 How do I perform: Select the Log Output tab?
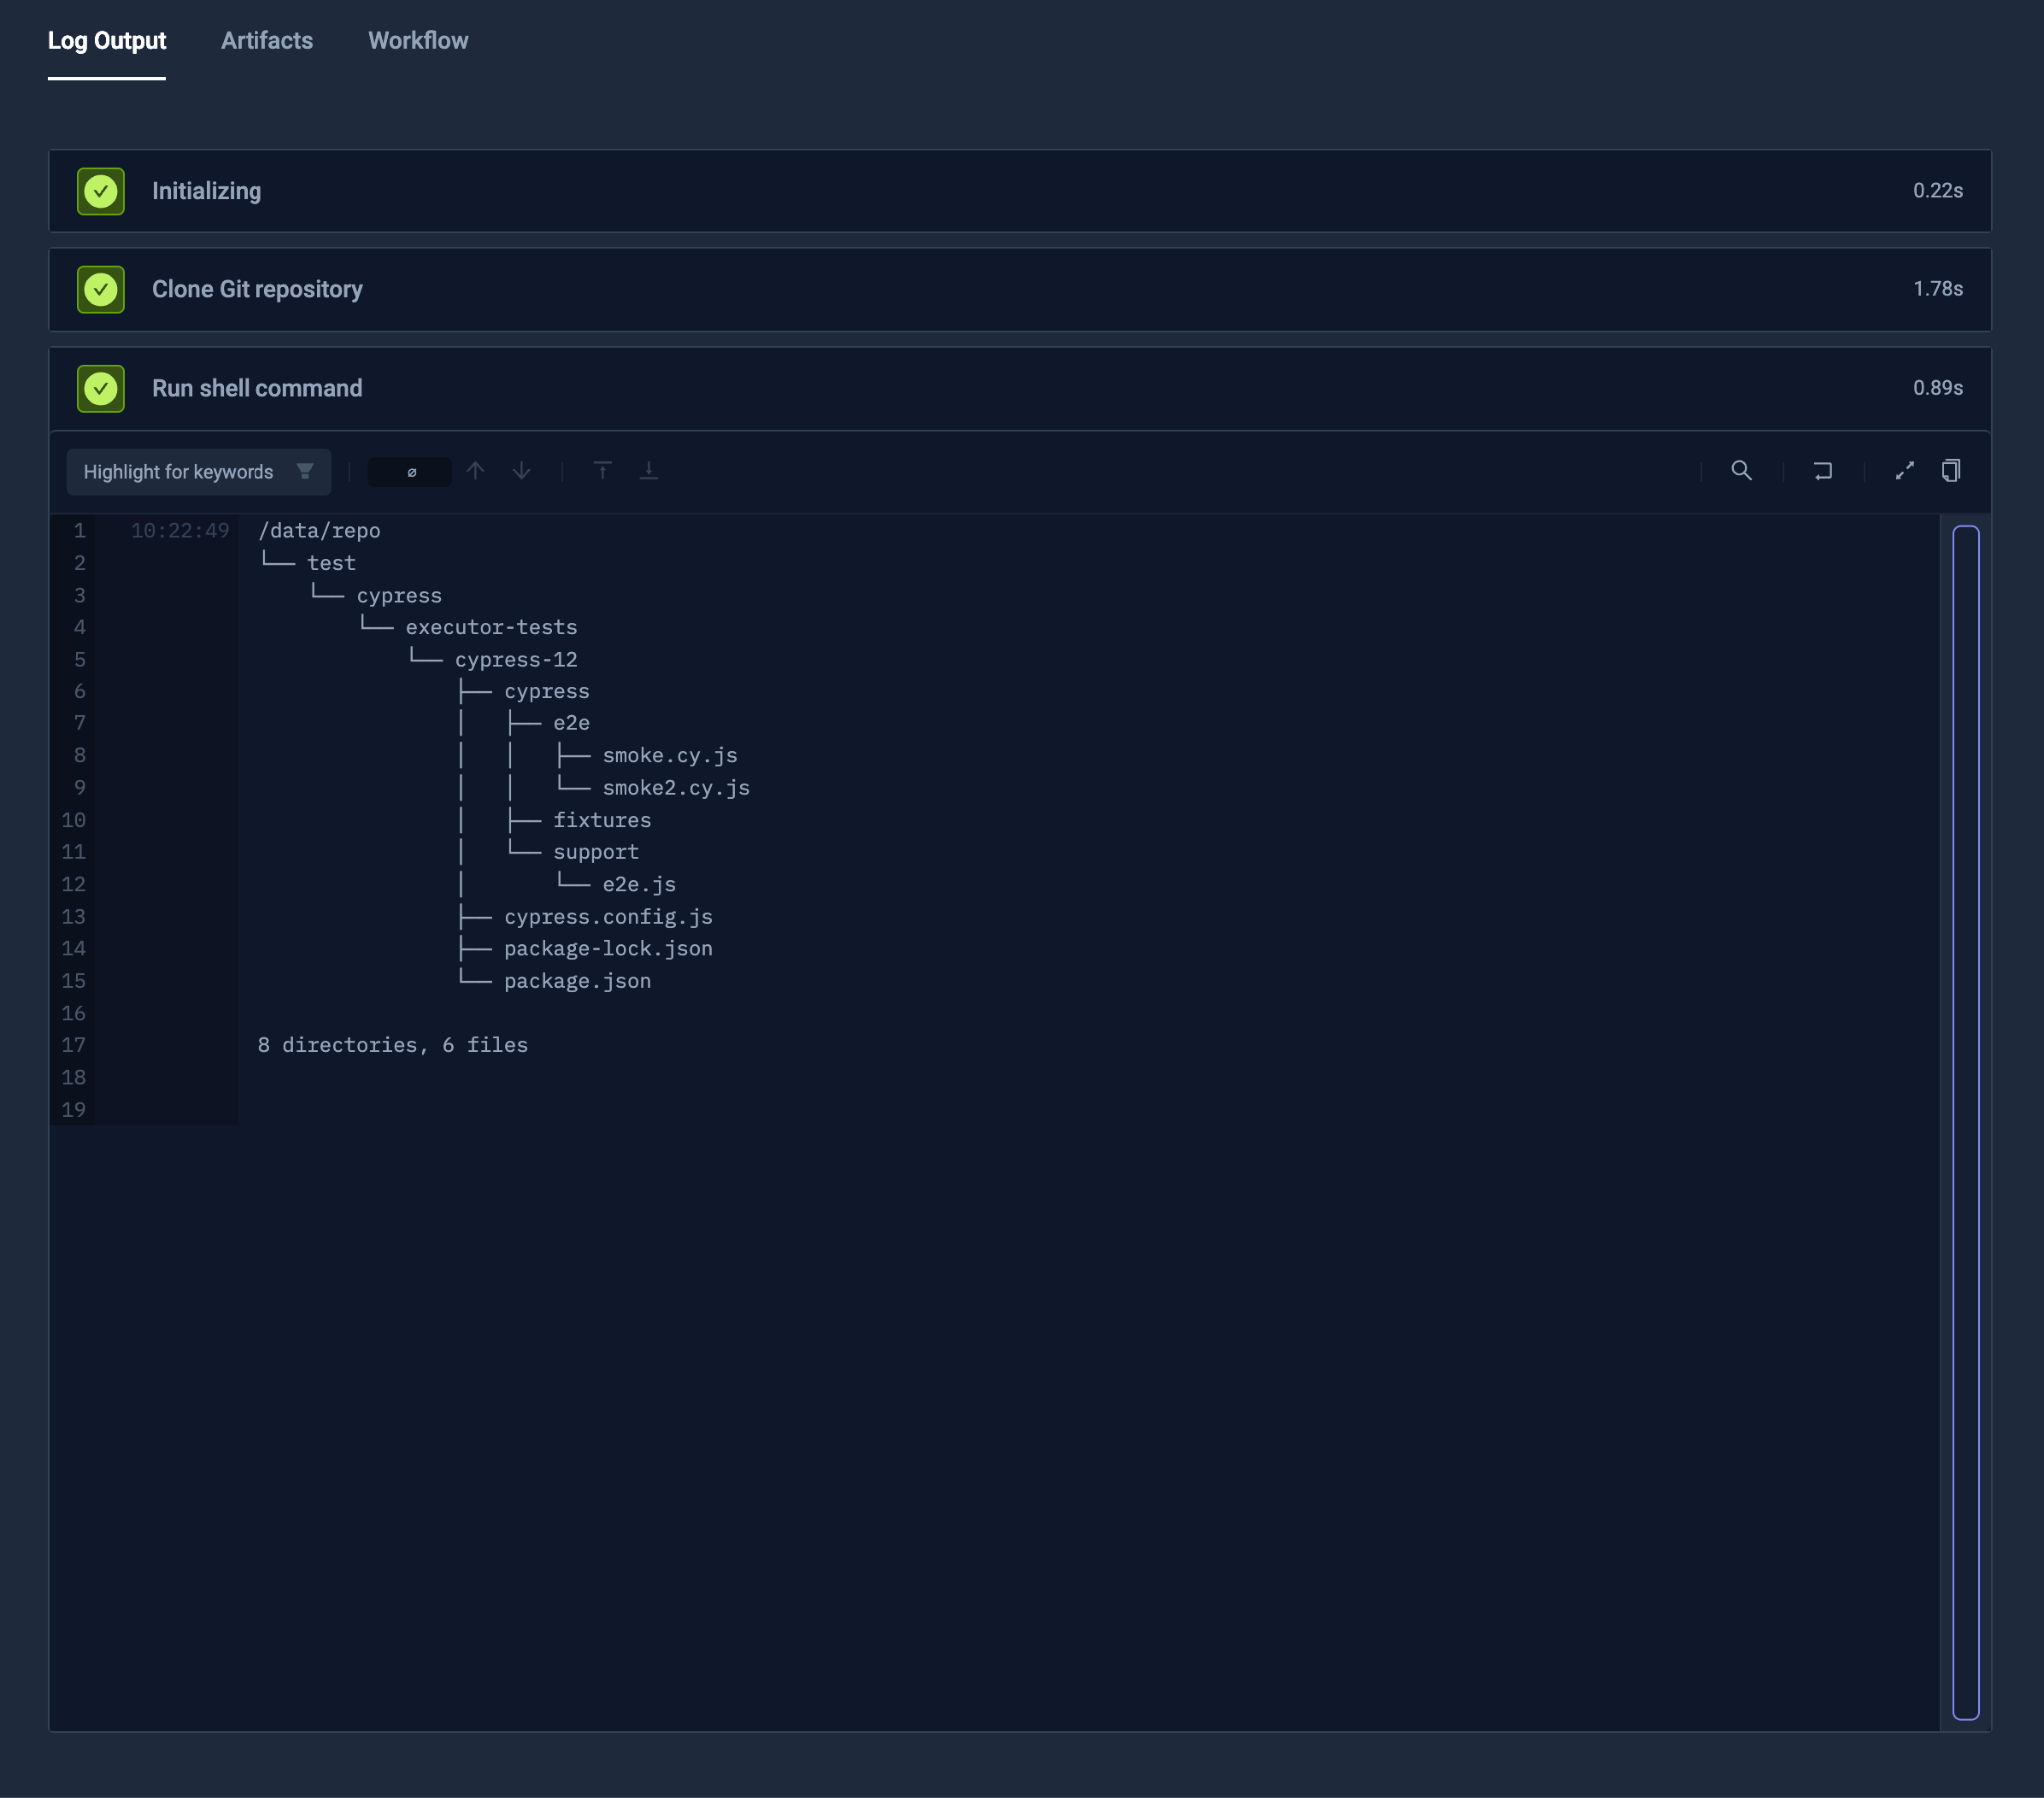107,41
